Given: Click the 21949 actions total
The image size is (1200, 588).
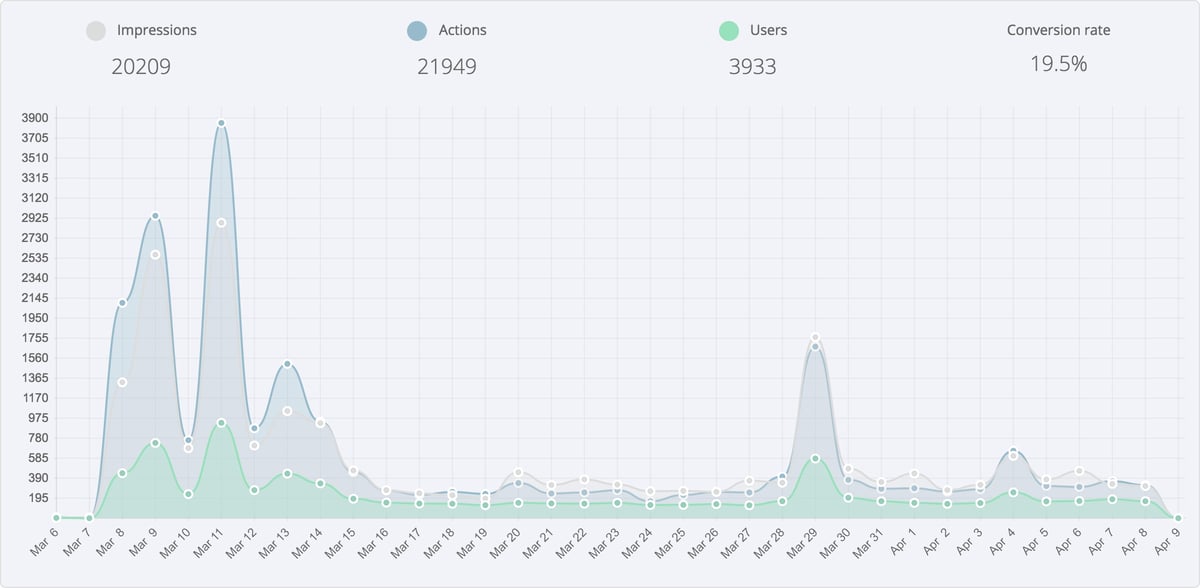Looking at the screenshot, I should 446,67.
